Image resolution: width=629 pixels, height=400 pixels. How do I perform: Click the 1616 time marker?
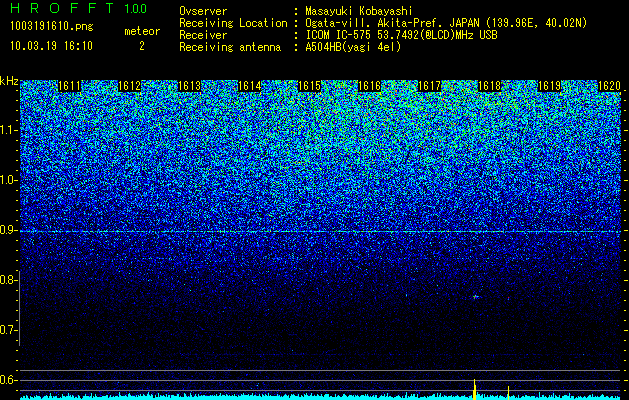[x=369, y=86]
